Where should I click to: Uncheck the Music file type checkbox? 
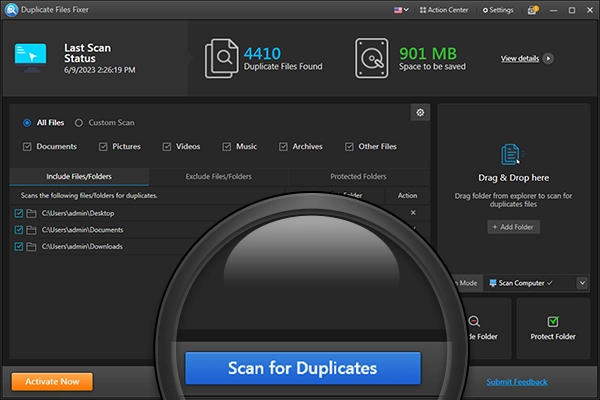point(227,147)
